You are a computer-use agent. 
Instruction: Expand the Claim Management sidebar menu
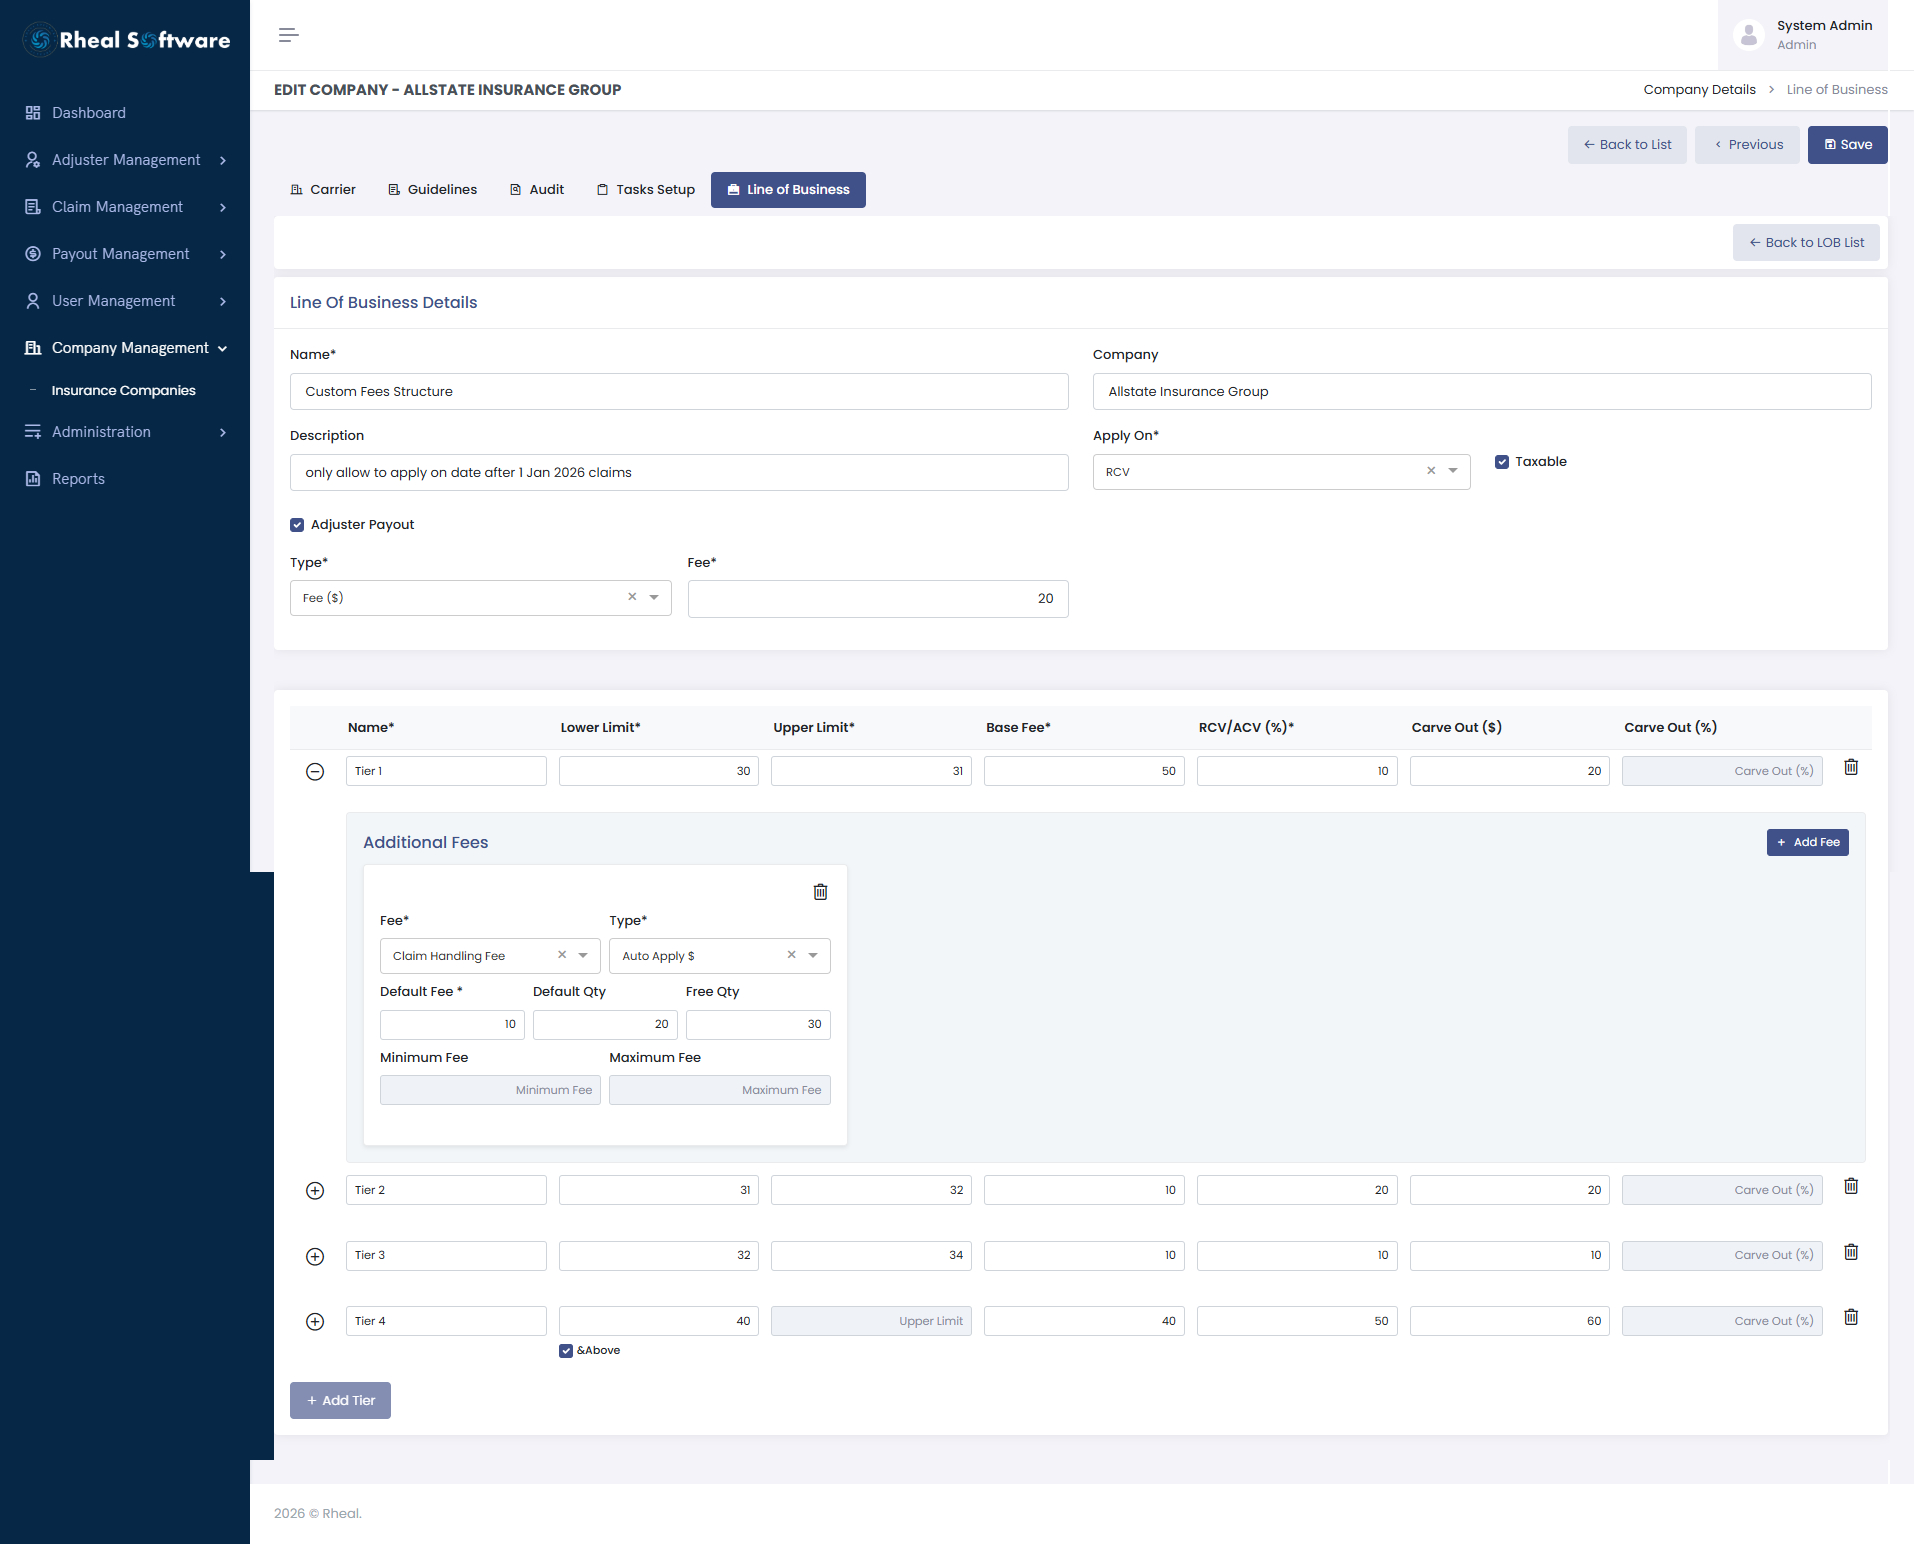(125, 207)
